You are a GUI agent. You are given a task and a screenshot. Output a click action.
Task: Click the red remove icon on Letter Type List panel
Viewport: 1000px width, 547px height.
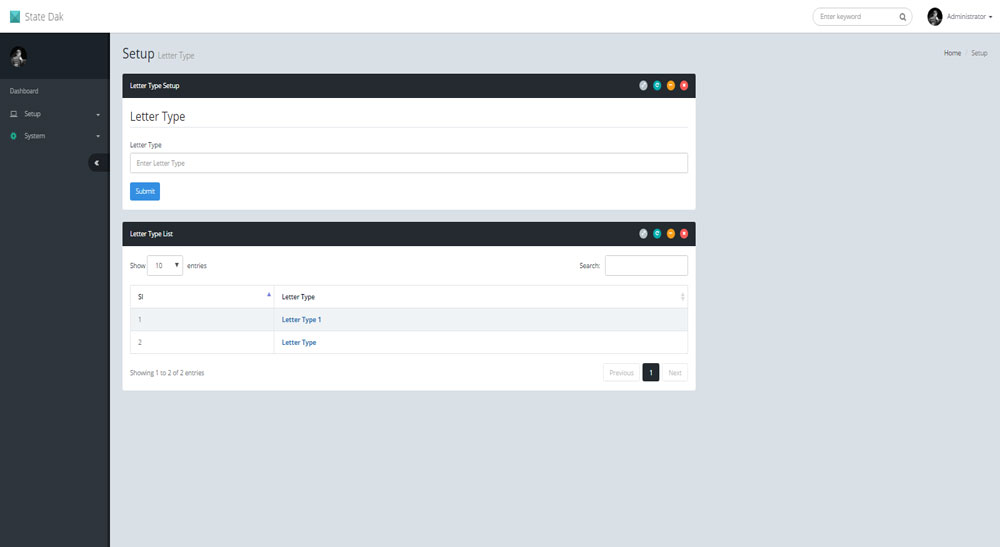[684, 234]
